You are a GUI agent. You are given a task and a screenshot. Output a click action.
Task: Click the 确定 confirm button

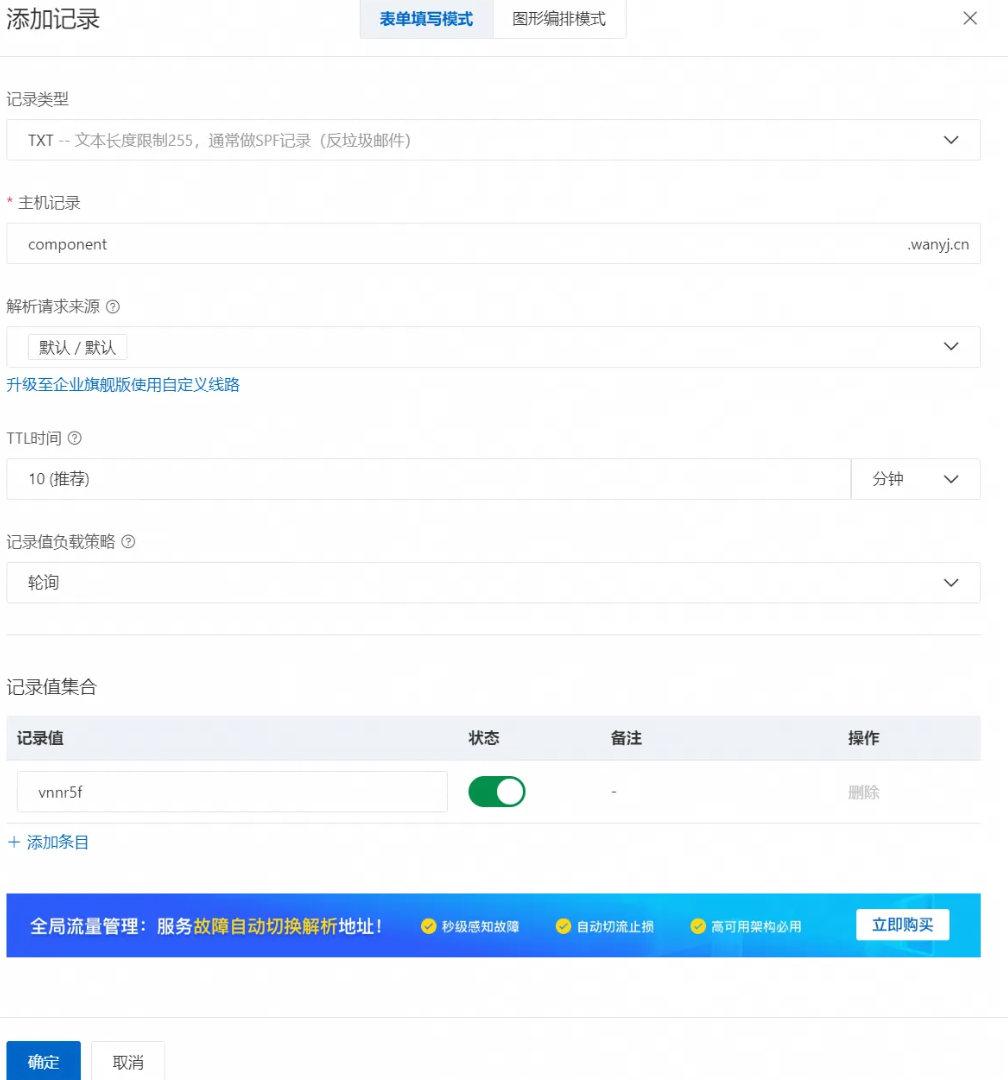[x=43, y=1062]
